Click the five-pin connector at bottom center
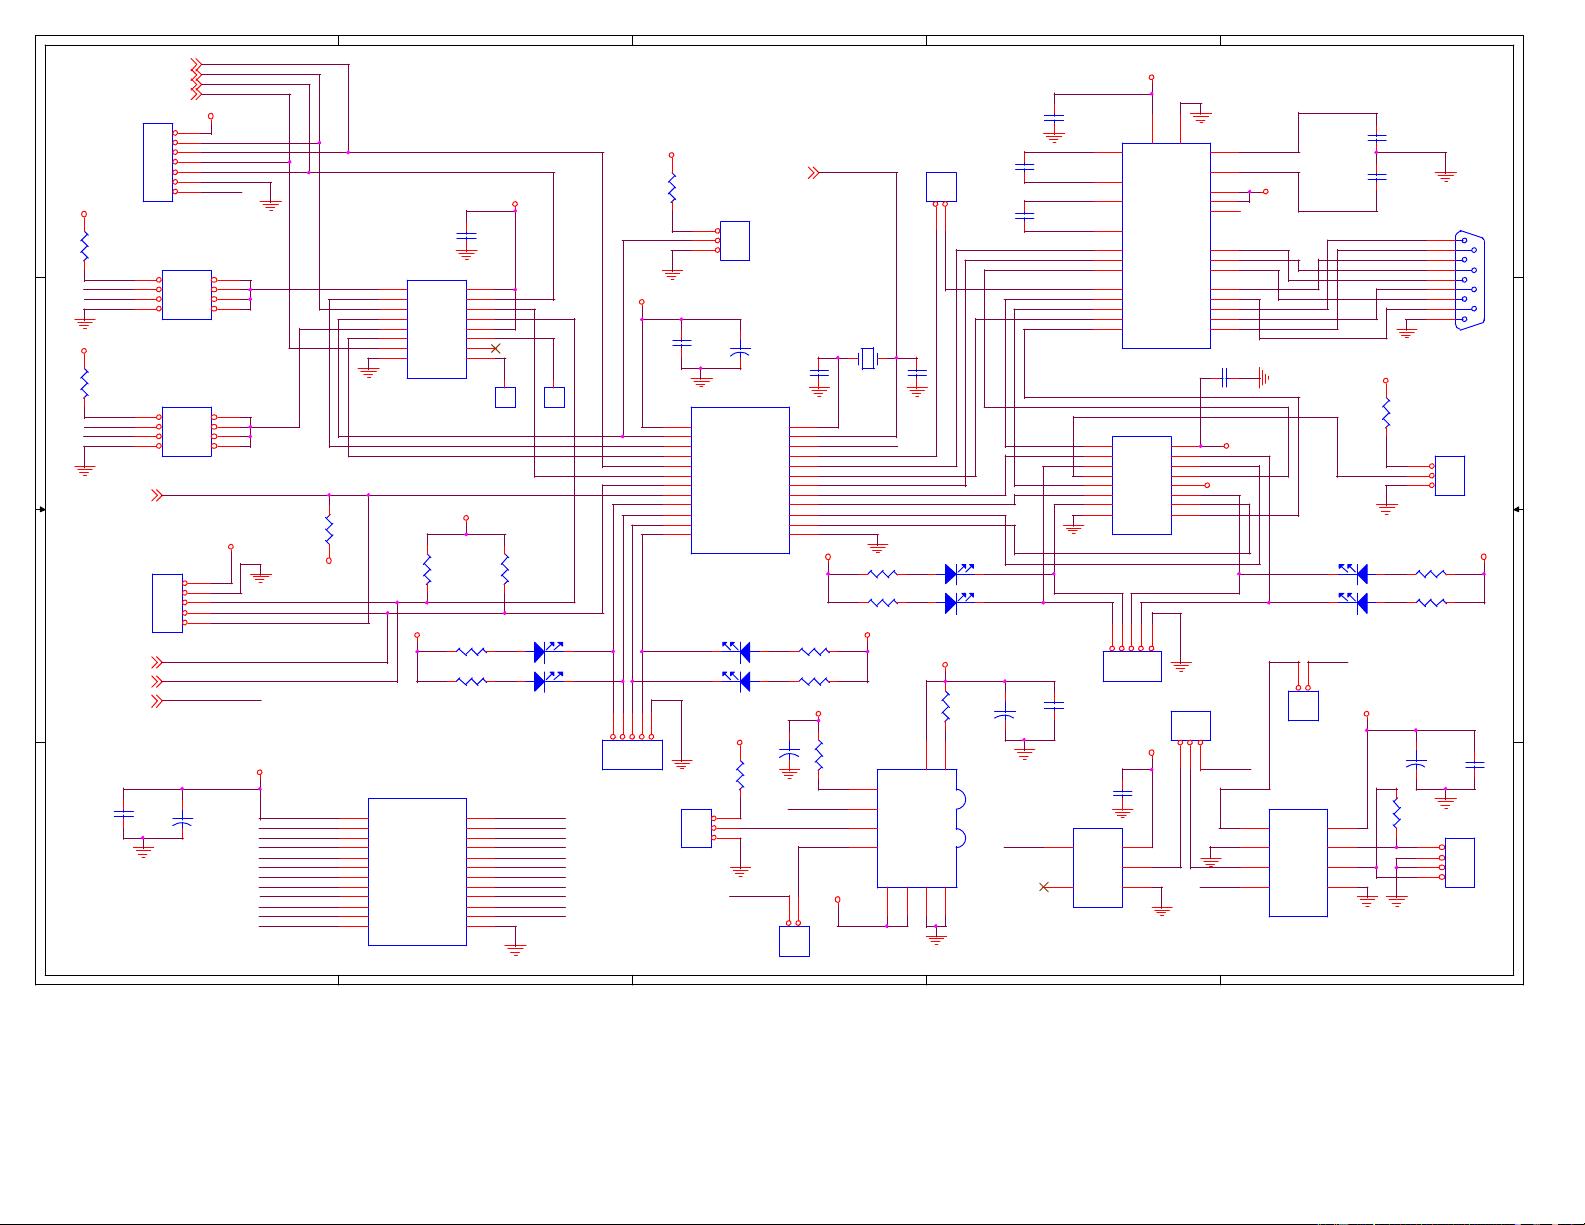Viewport: 1585px width, 1225px height. tap(632, 754)
